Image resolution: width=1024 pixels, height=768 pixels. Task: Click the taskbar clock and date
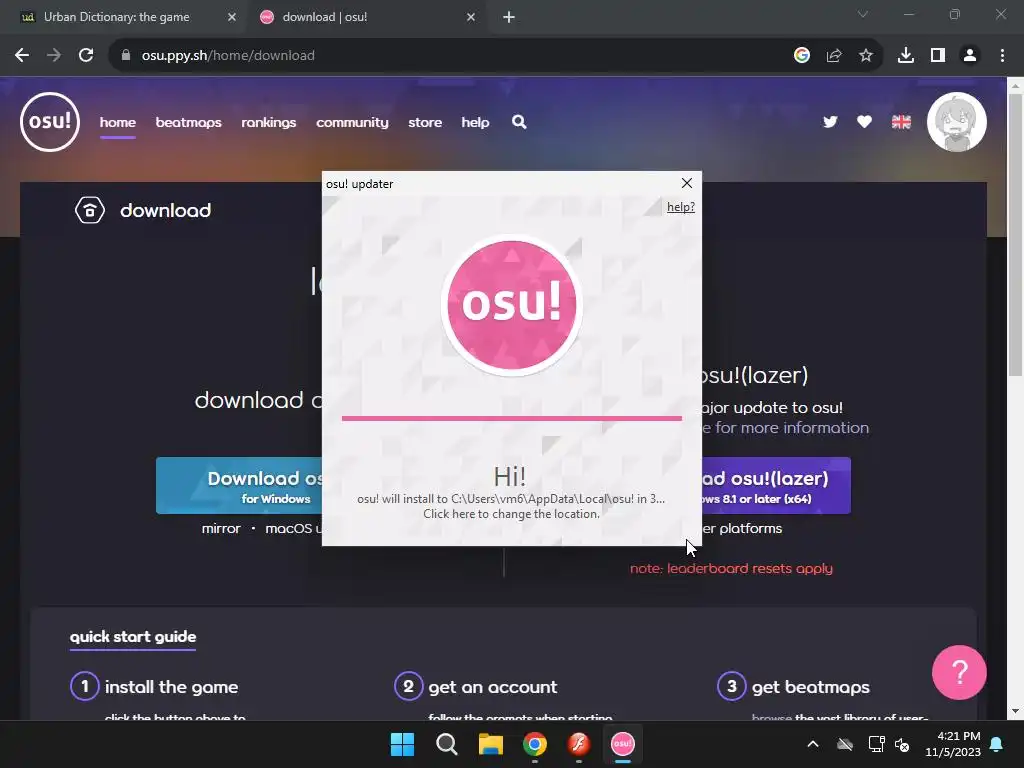click(x=953, y=744)
